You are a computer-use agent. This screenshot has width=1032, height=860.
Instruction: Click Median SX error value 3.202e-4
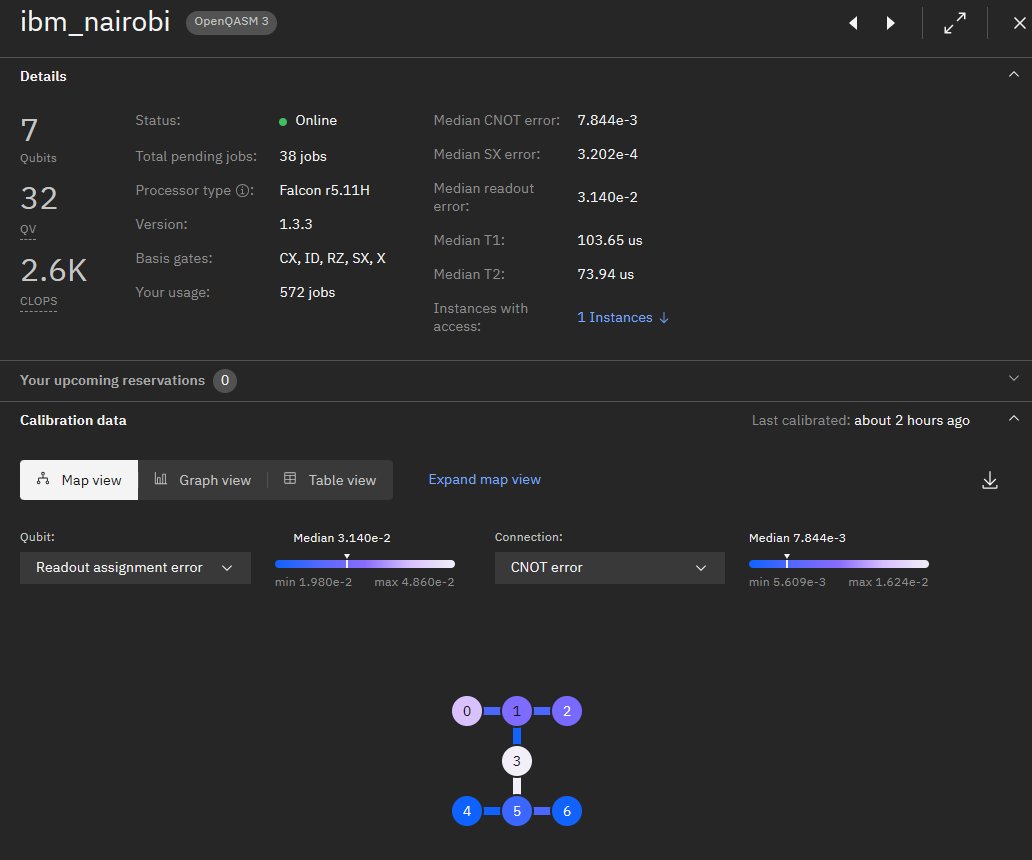(607, 154)
